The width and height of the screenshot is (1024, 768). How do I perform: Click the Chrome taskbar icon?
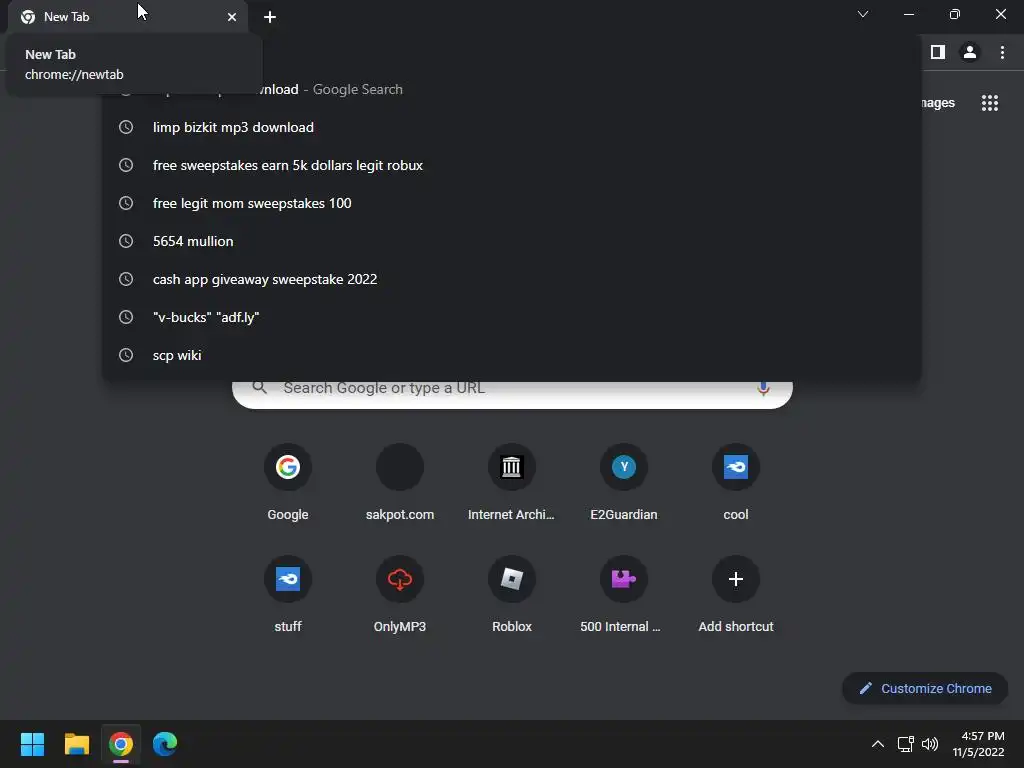point(121,744)
